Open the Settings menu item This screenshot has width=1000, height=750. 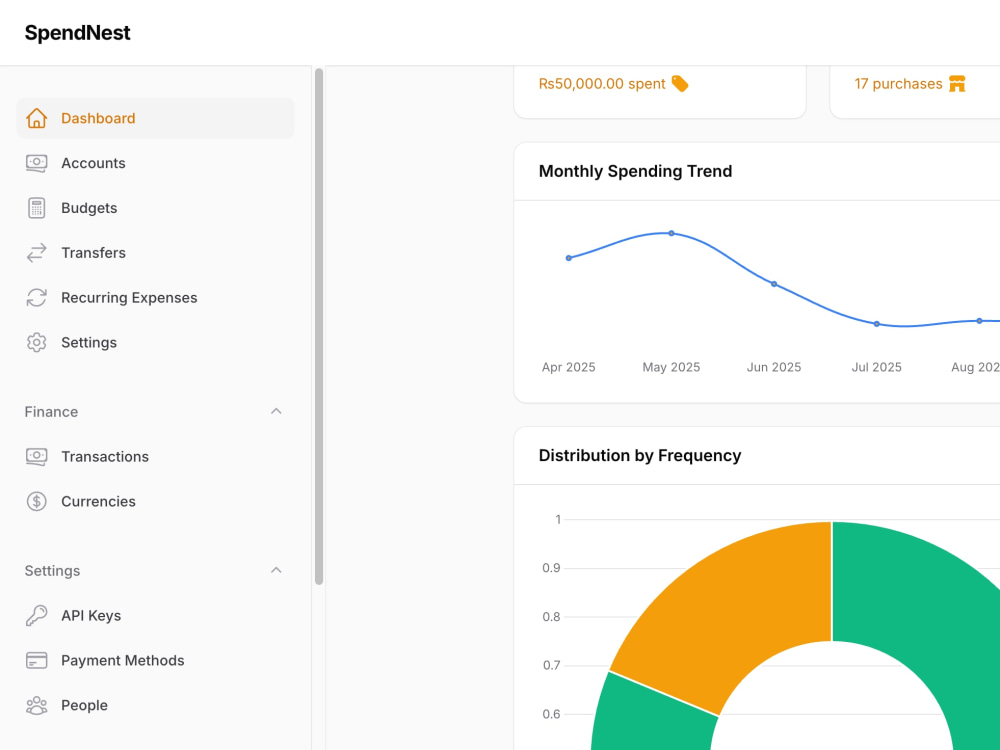click(155, 342)
